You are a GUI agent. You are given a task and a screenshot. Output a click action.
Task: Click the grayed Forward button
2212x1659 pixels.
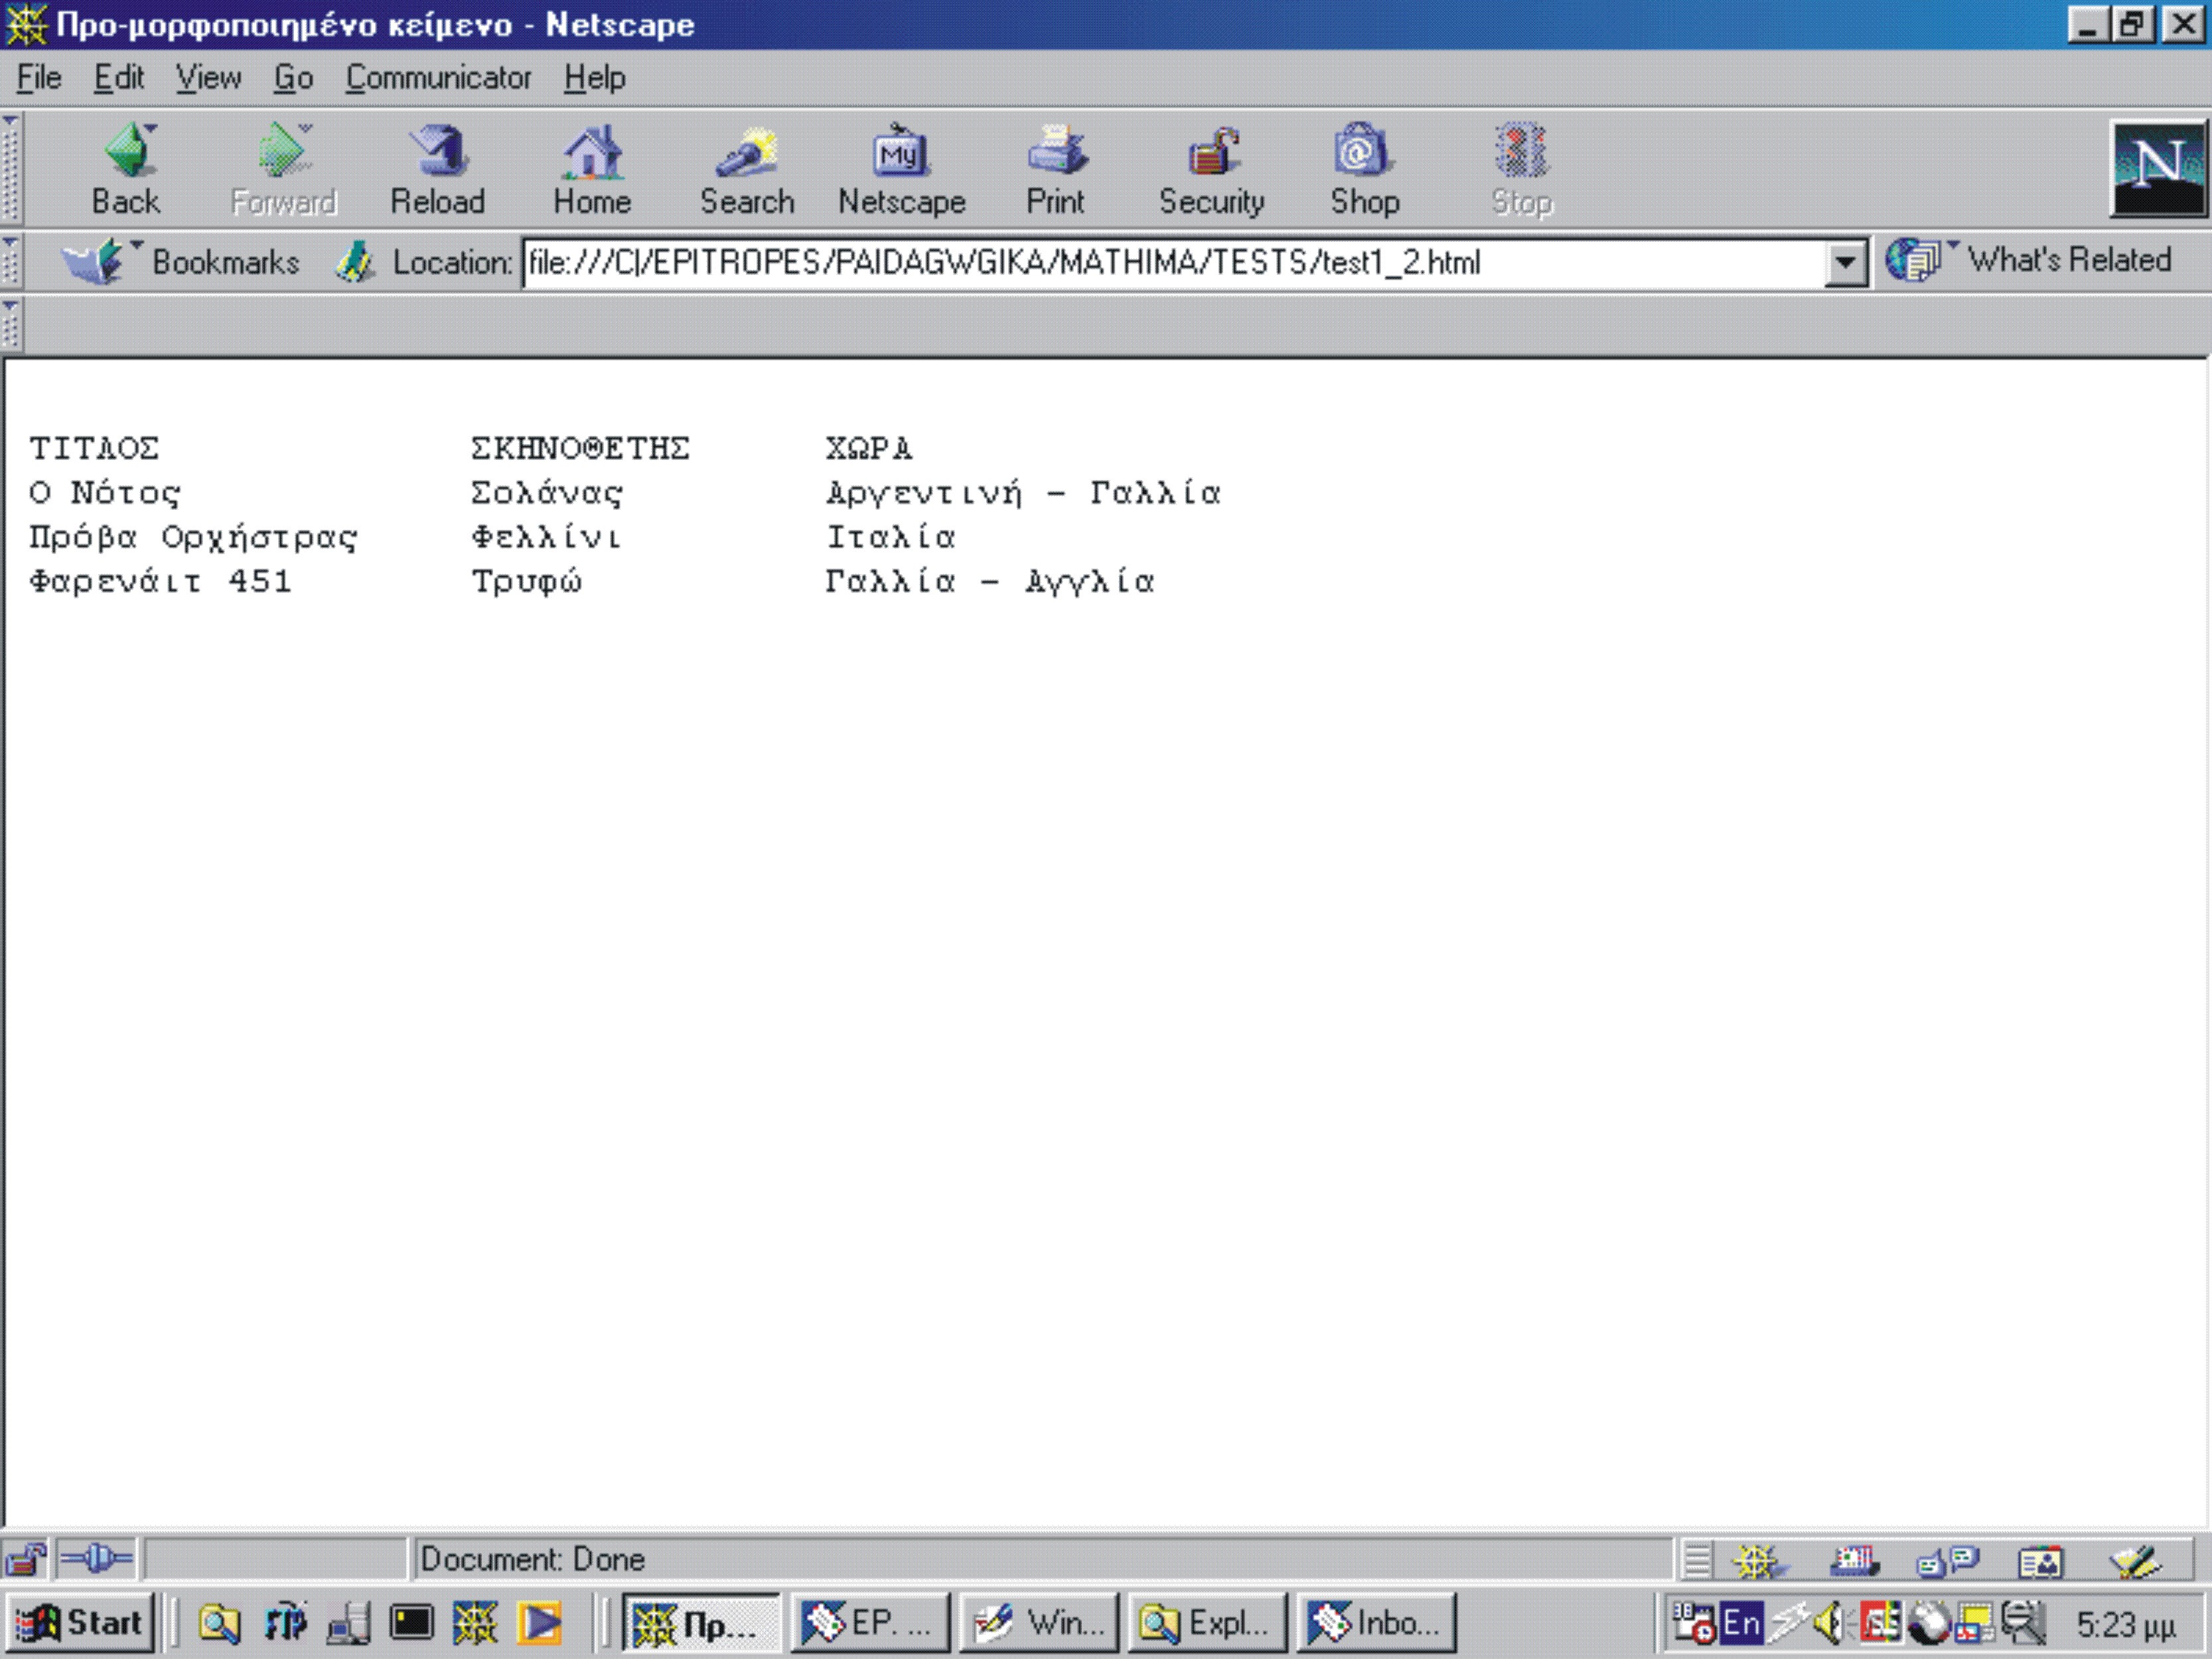click(284, 170)
